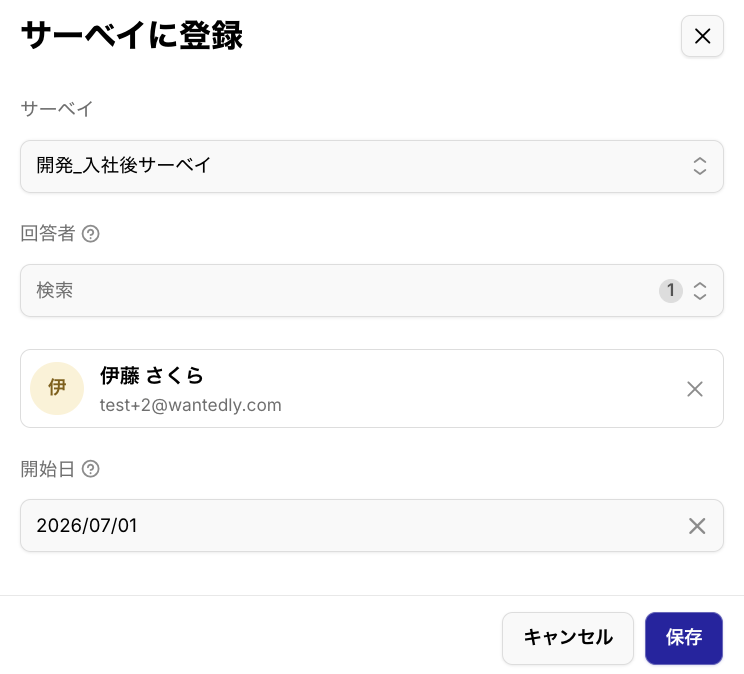The height and width of the screenshot is (674, 744).
Task: Click the help icon next to 開始日
Action: coord(91,469)
